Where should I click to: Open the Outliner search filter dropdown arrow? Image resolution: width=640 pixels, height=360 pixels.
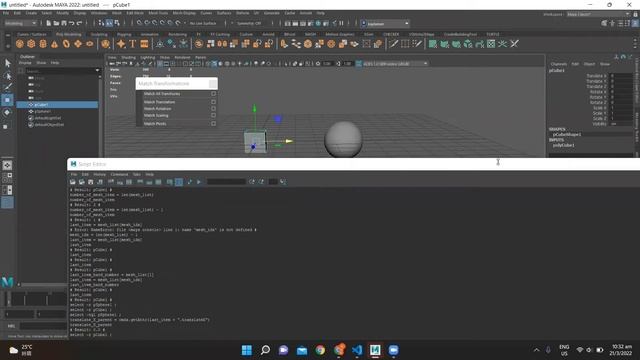(97, 70)
